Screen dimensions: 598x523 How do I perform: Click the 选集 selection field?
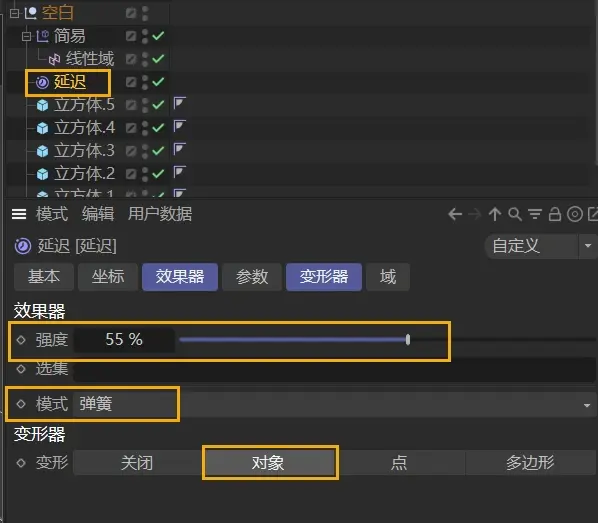334,369
